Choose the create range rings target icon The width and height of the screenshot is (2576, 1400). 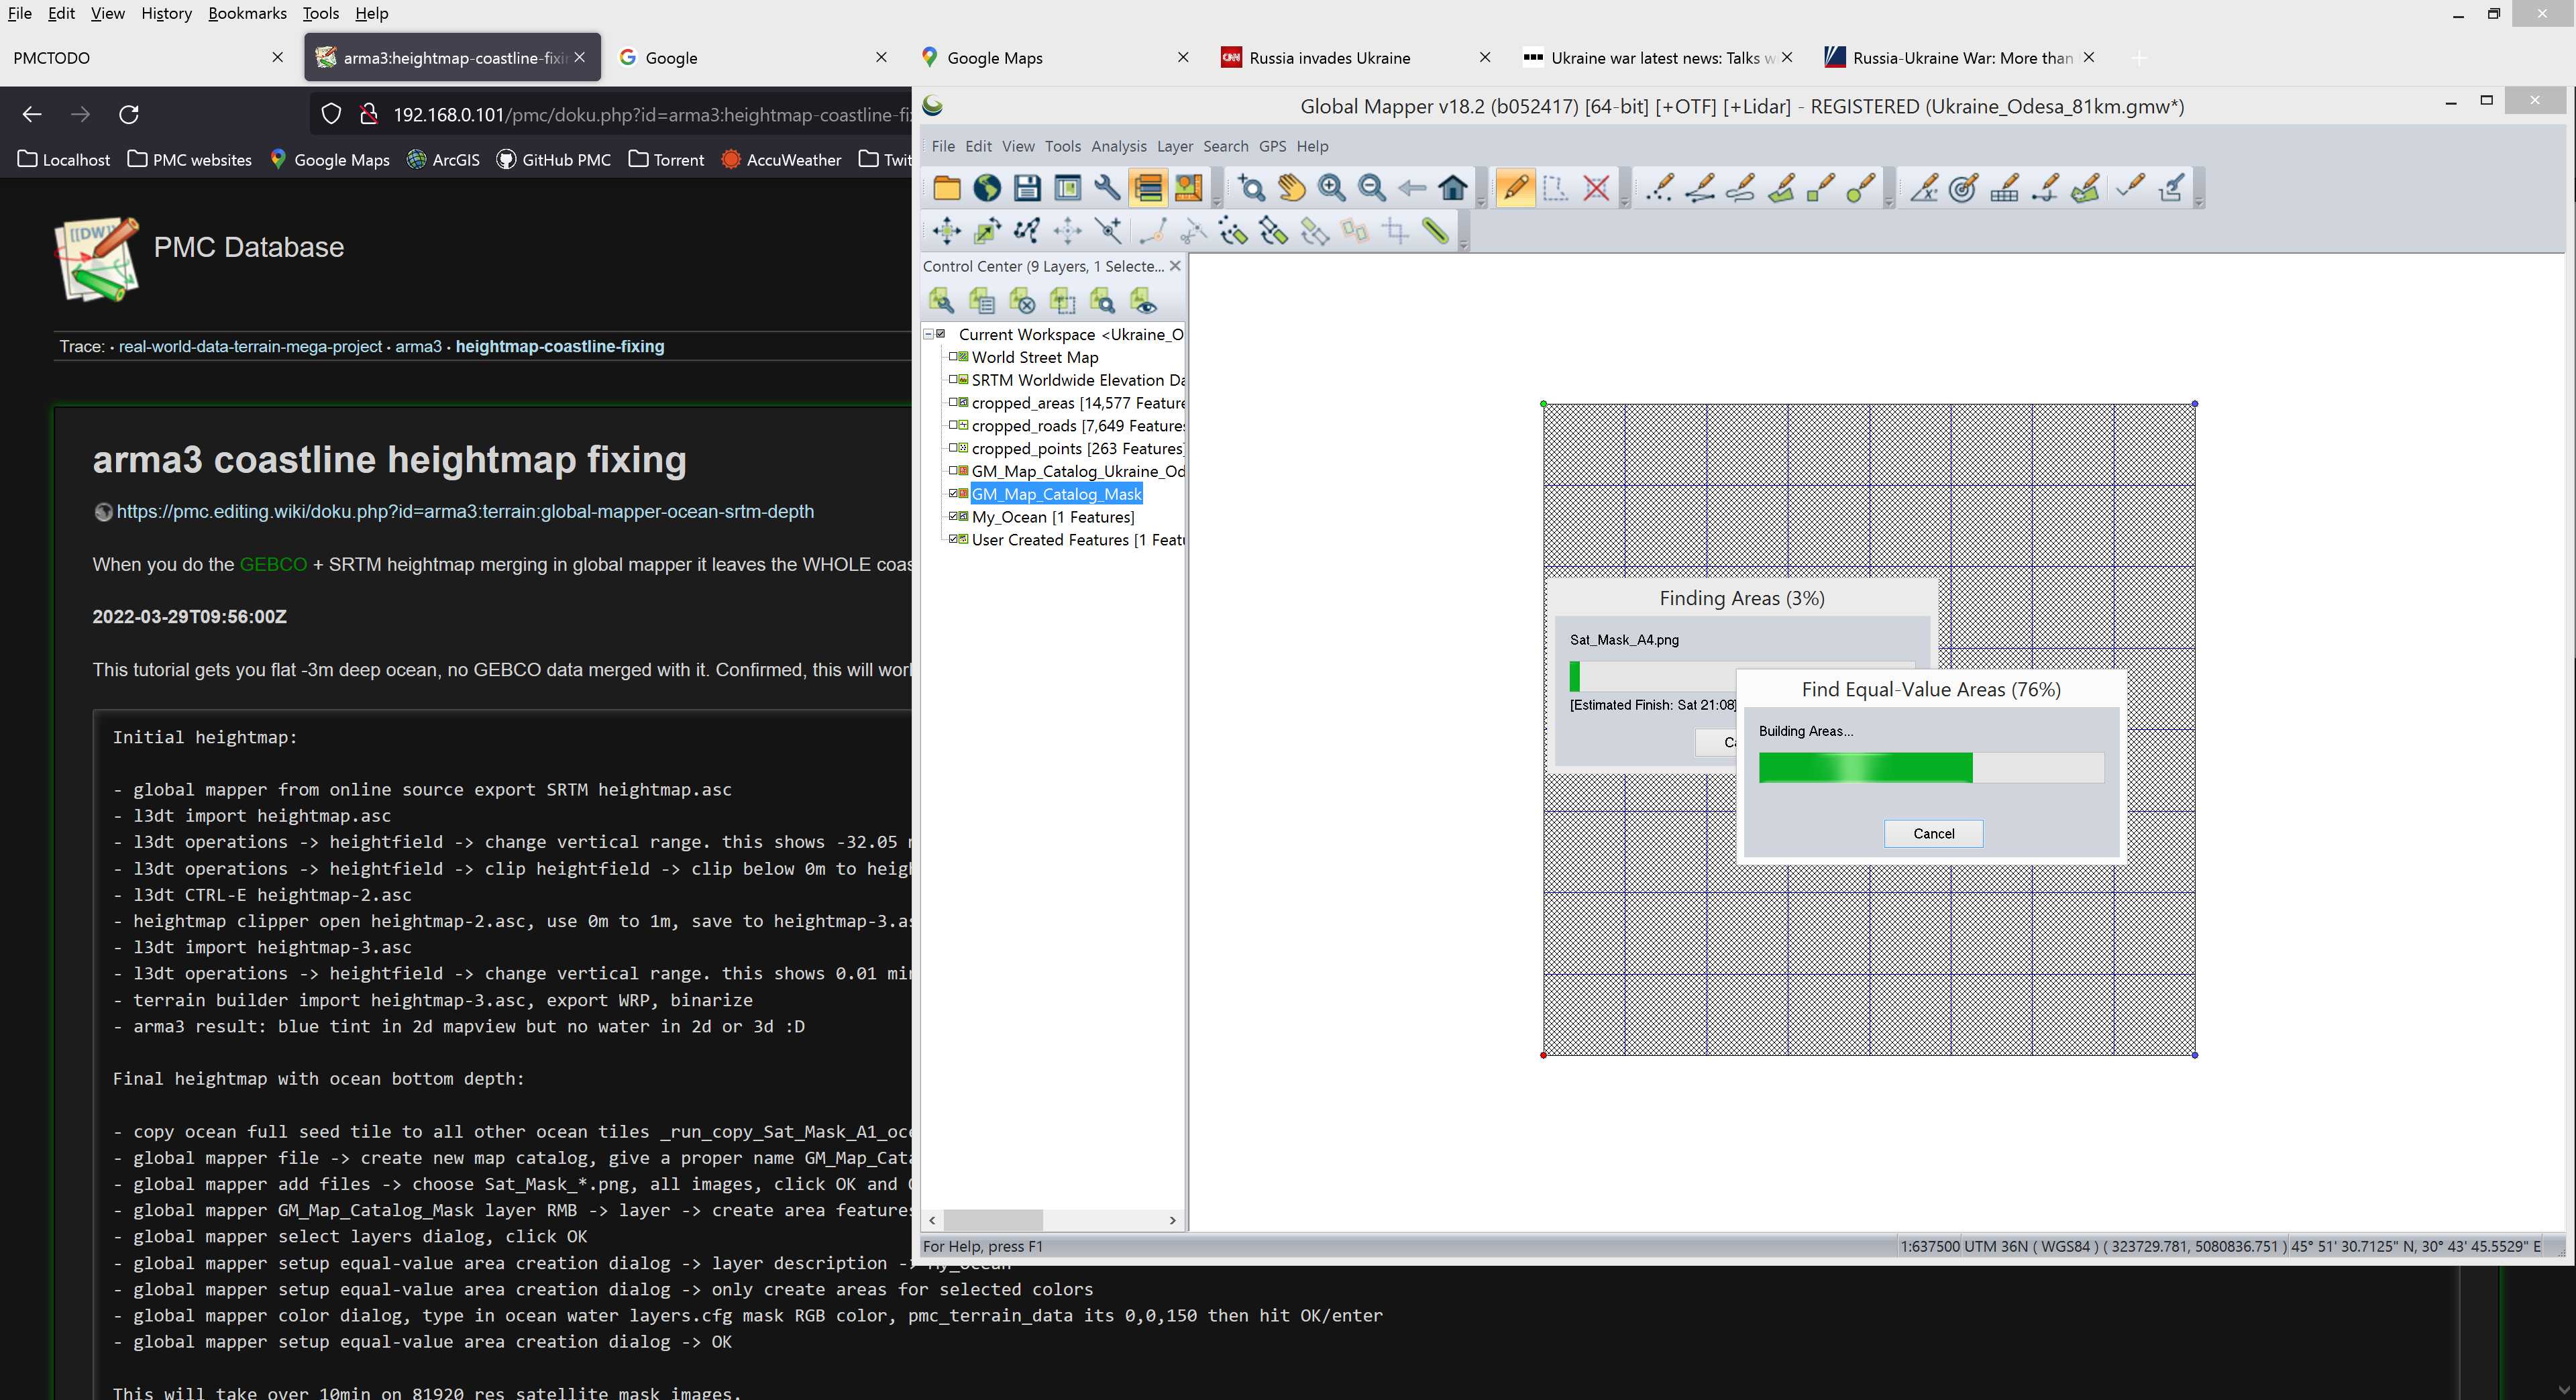click(1963, 188)
